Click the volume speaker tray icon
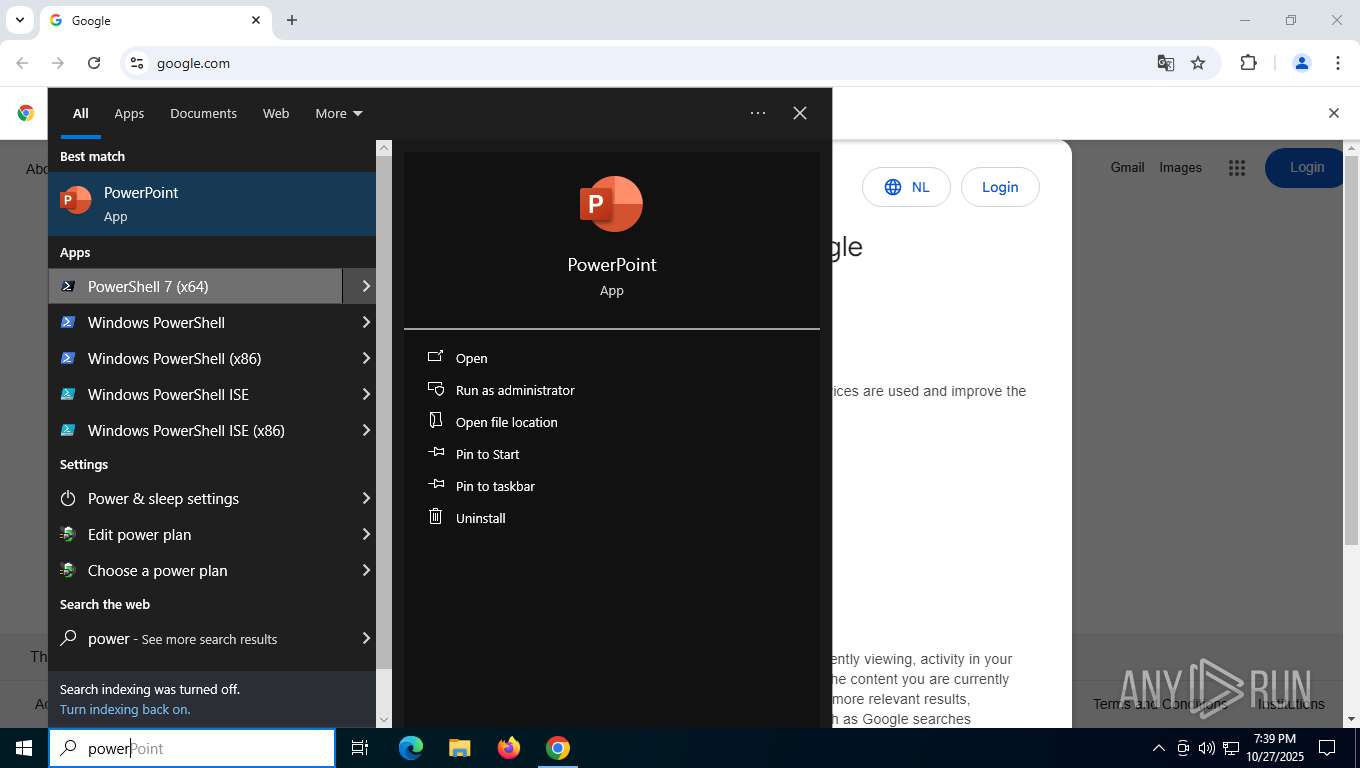The height and width of the screenshot is (768, 1360). [1206, 748]
